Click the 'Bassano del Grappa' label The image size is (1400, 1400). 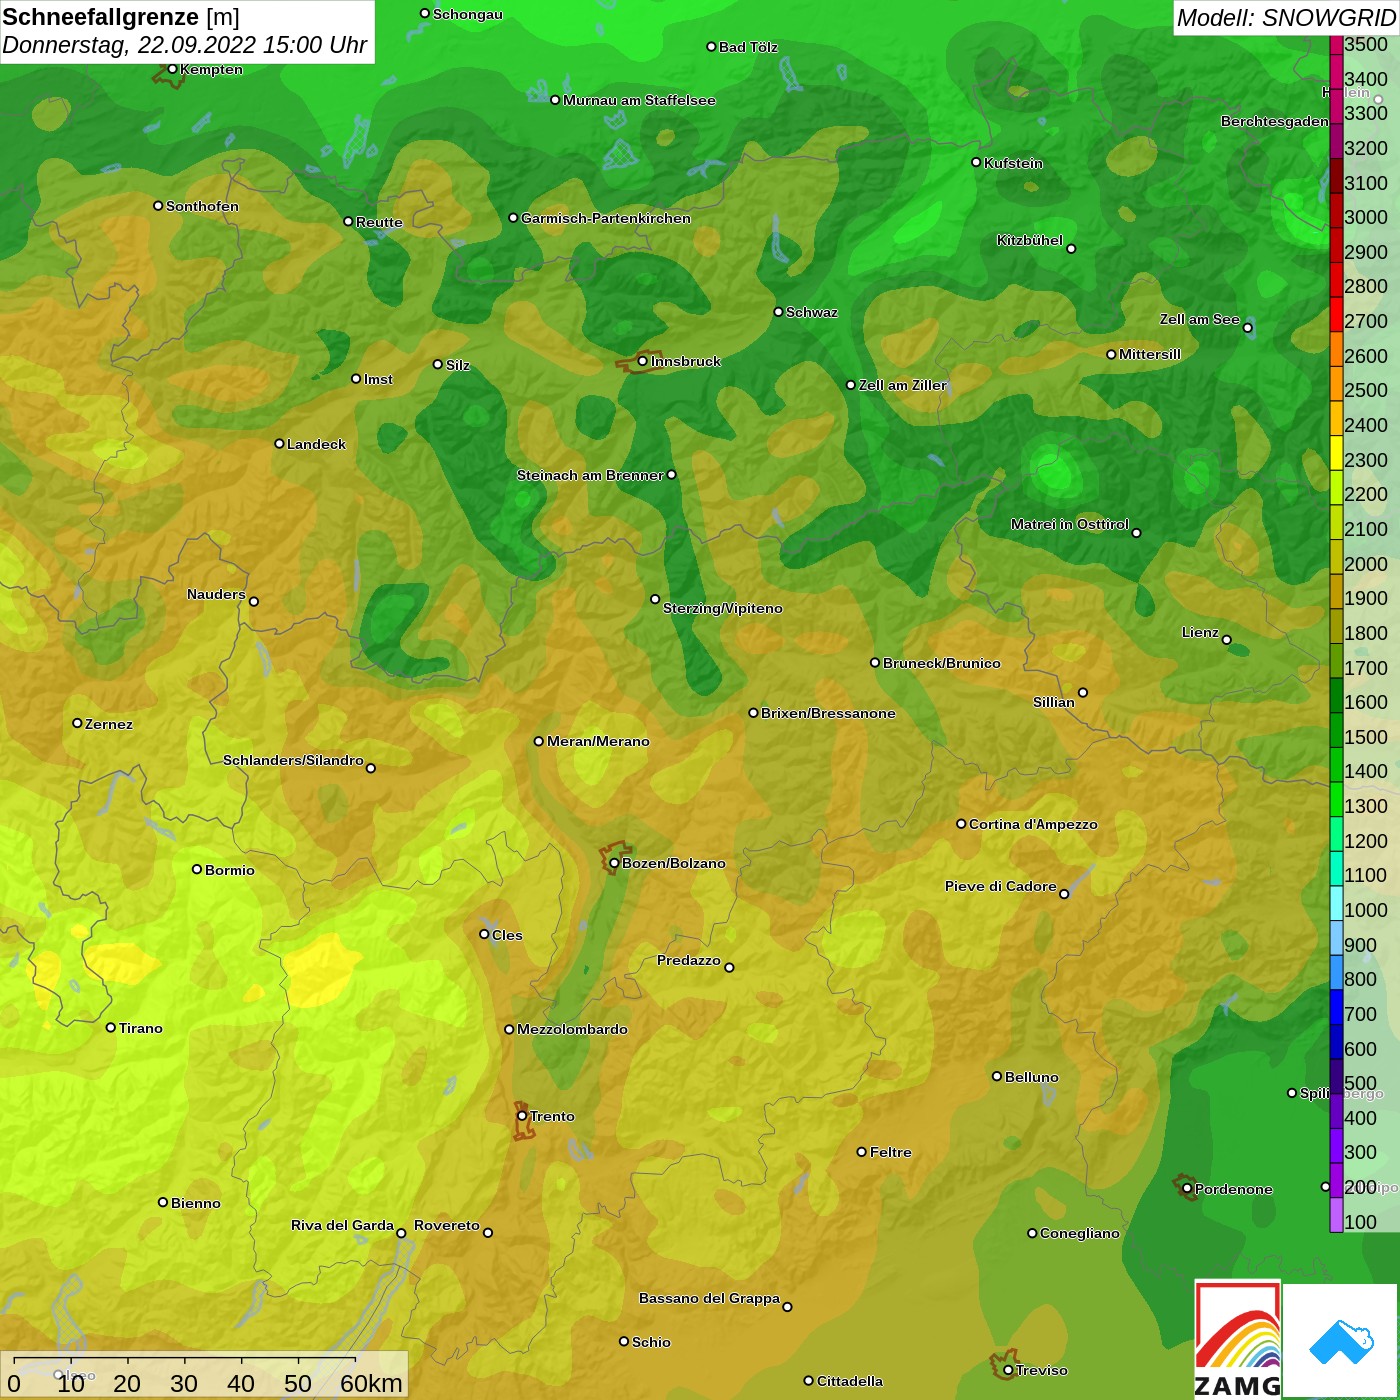(709, 1298)
